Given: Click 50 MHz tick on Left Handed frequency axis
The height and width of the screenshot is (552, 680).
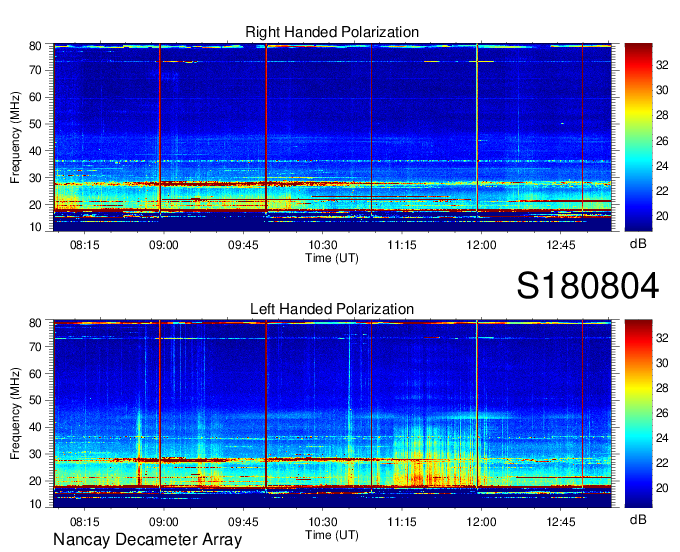Looking at the screenshot, I should 35,400.
